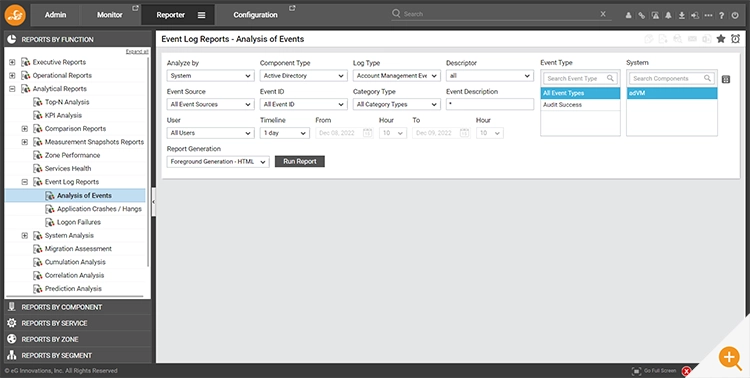This screenshot has width=750, height=378.
Task: Open Application Crashes / Hangs report
Action: pos(99,209)
